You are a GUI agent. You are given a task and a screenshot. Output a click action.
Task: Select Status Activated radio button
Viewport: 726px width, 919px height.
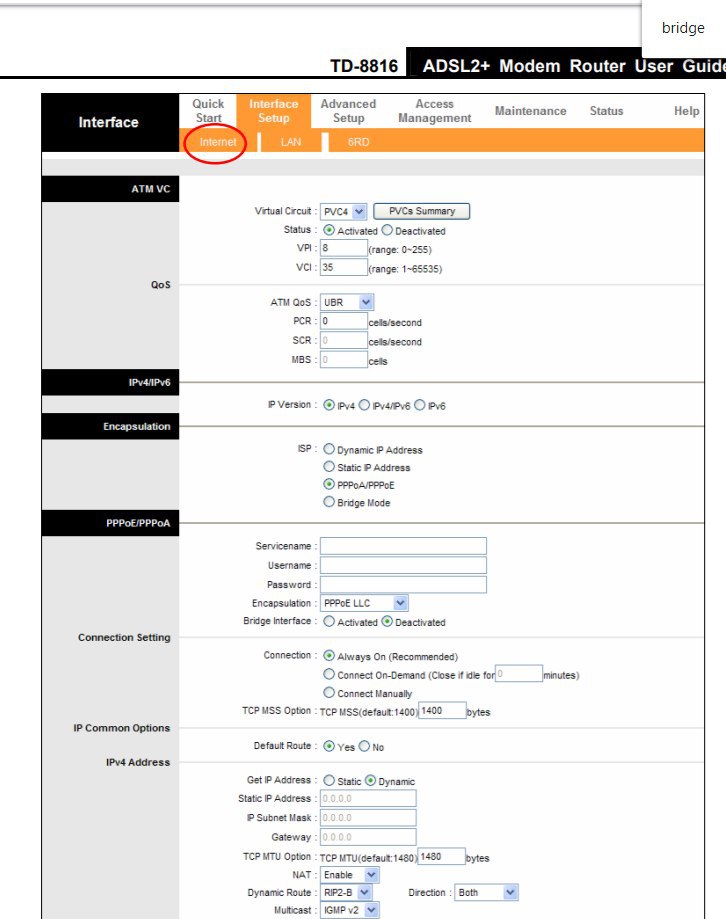coord(329,230)
